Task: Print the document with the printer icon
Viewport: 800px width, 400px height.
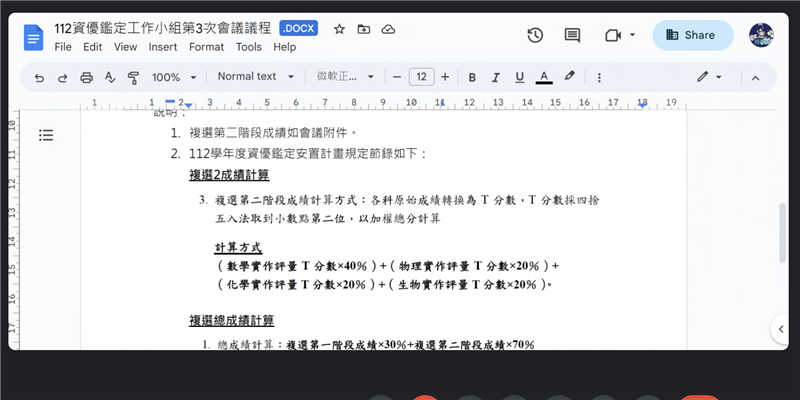Action: coord(87,78)
